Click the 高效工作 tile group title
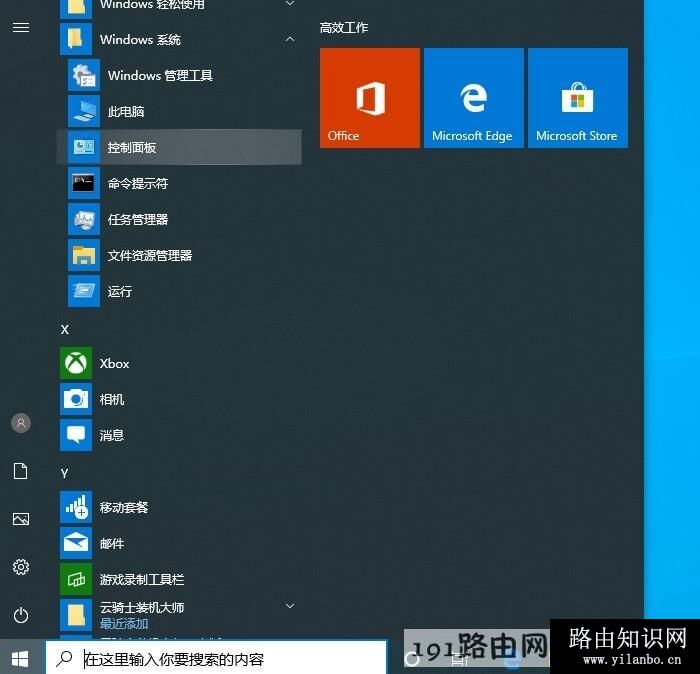Viewport: 700px width, 674px height. click(x=344, y=28)
